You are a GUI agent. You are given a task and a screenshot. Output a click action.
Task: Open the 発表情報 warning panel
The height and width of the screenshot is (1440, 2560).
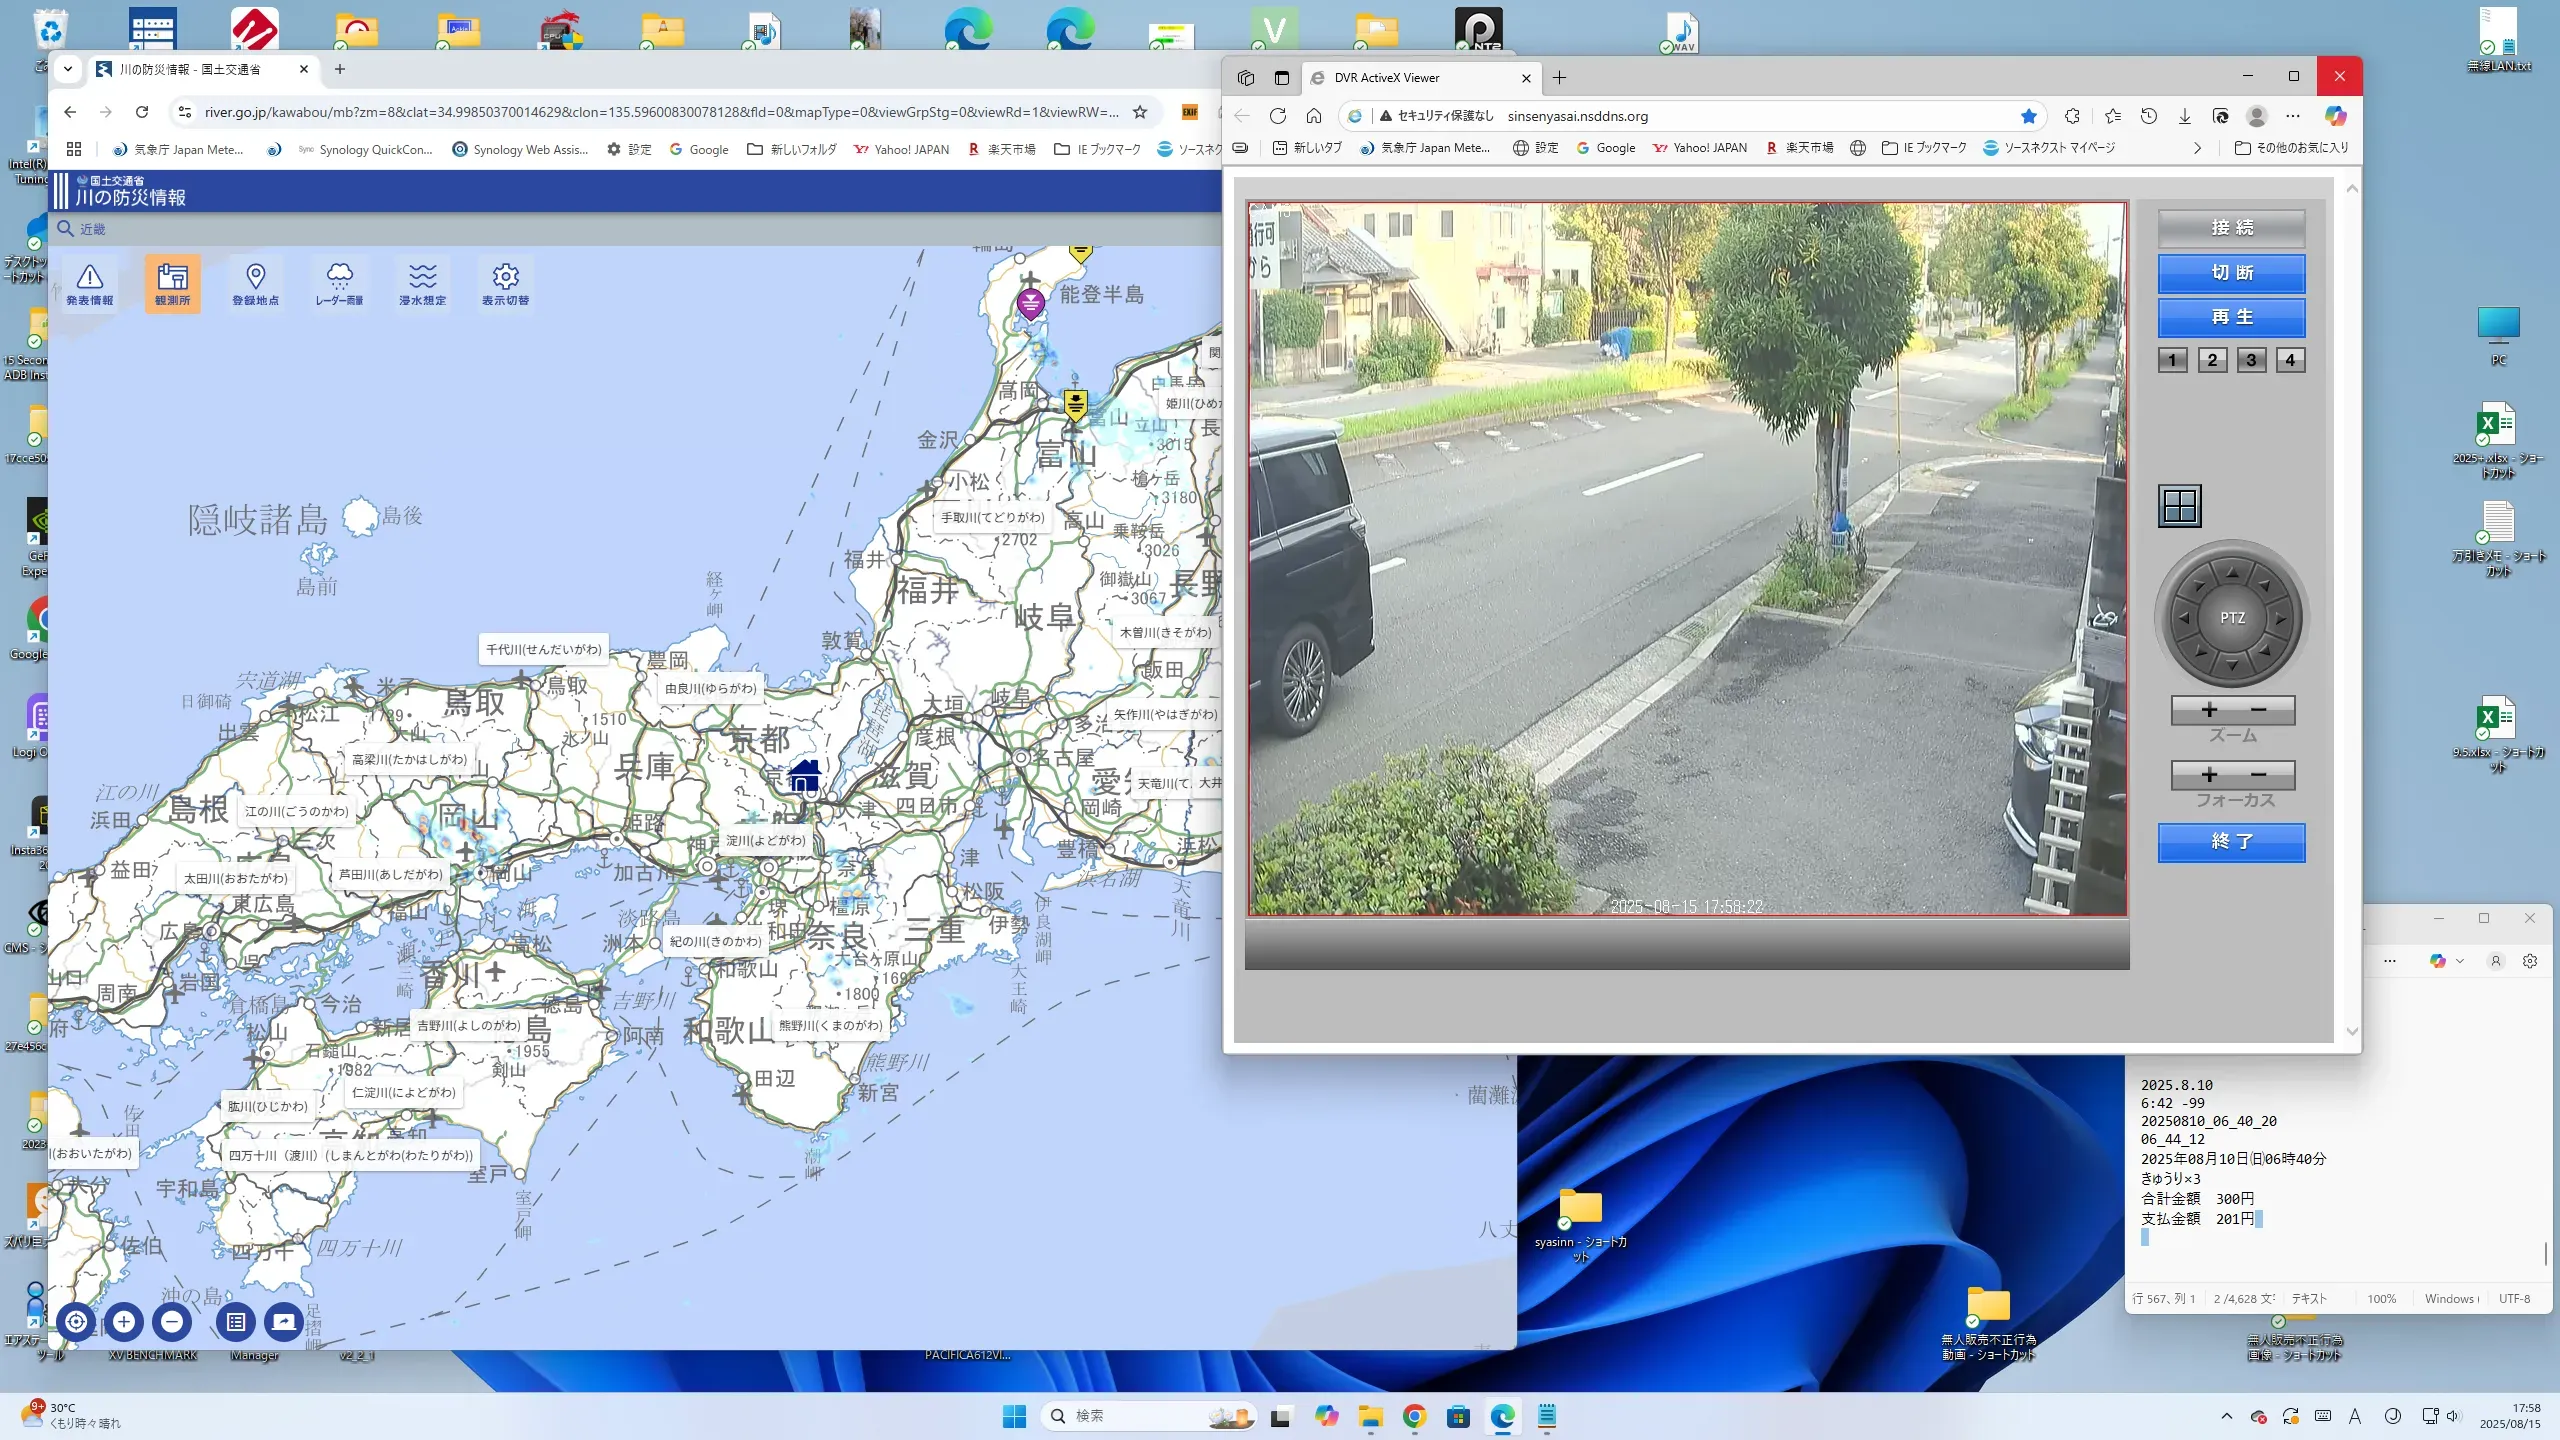[x=90, y=284]
